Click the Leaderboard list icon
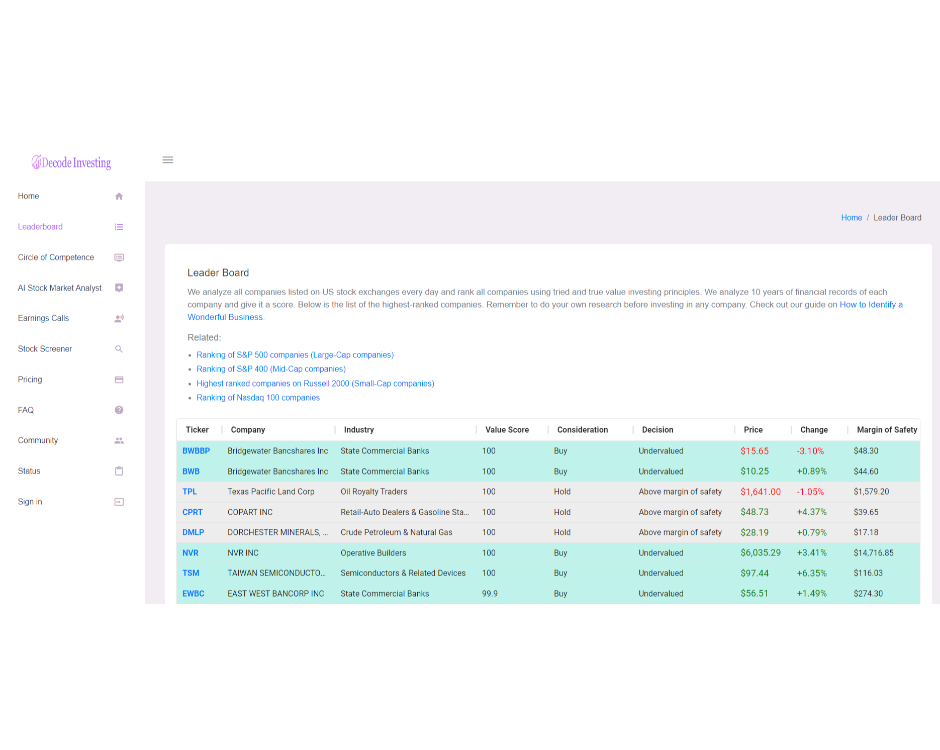Image resolution: width=940 pixels, height=750 pixels. pos(119,227)
